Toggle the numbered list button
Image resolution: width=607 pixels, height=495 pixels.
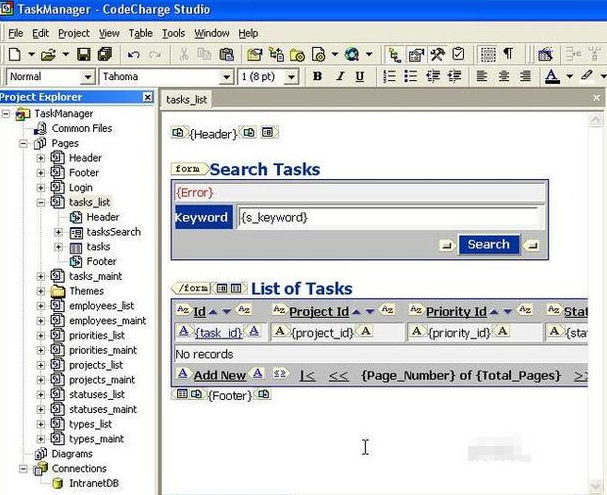[387, 76]
